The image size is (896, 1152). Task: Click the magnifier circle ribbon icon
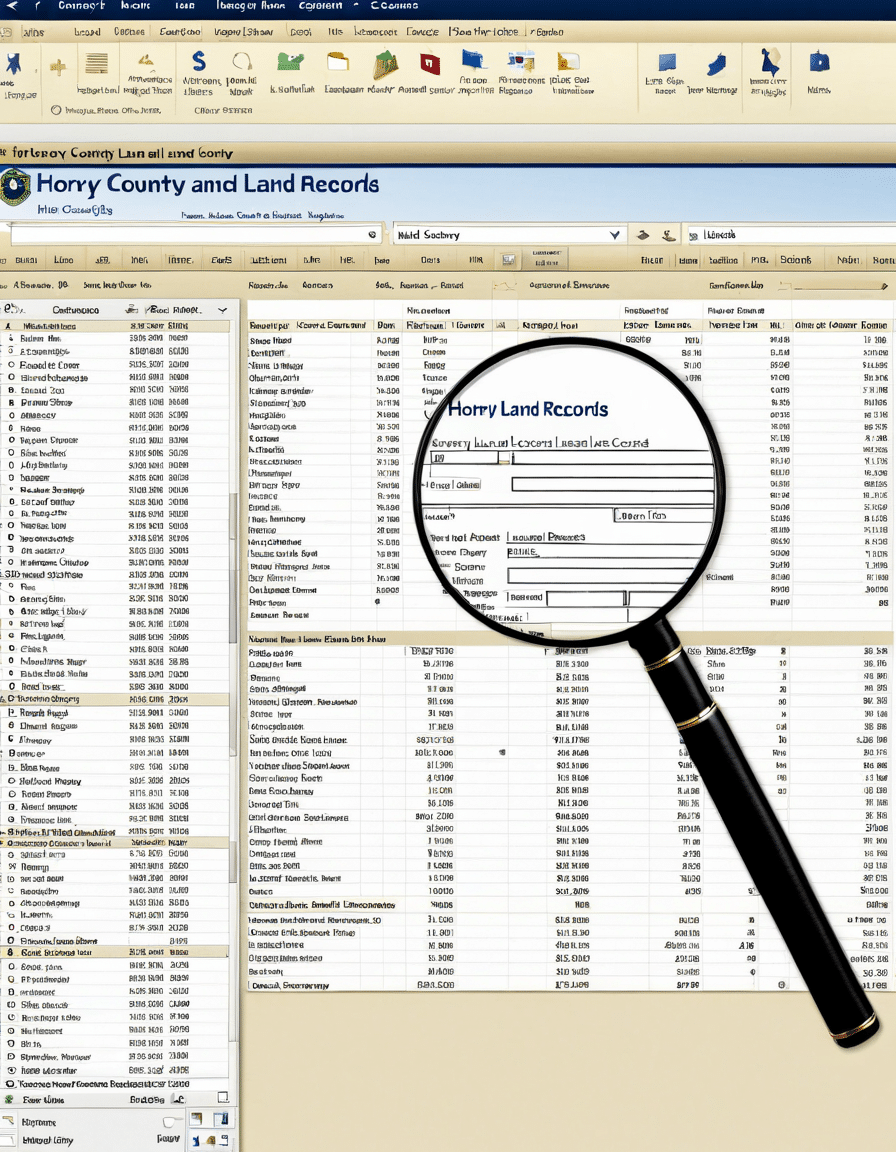point(242,62)
